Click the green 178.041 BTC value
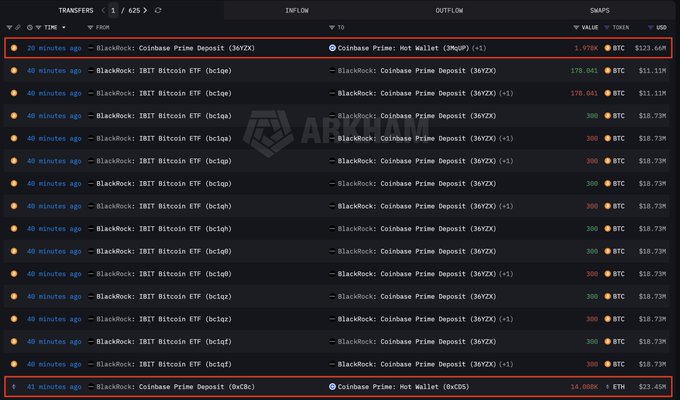 [x=584, y=70]
